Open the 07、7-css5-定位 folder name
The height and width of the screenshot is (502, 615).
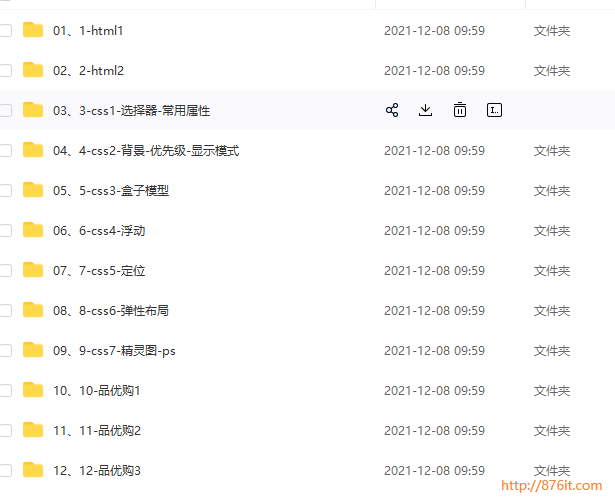coord(99,271)
